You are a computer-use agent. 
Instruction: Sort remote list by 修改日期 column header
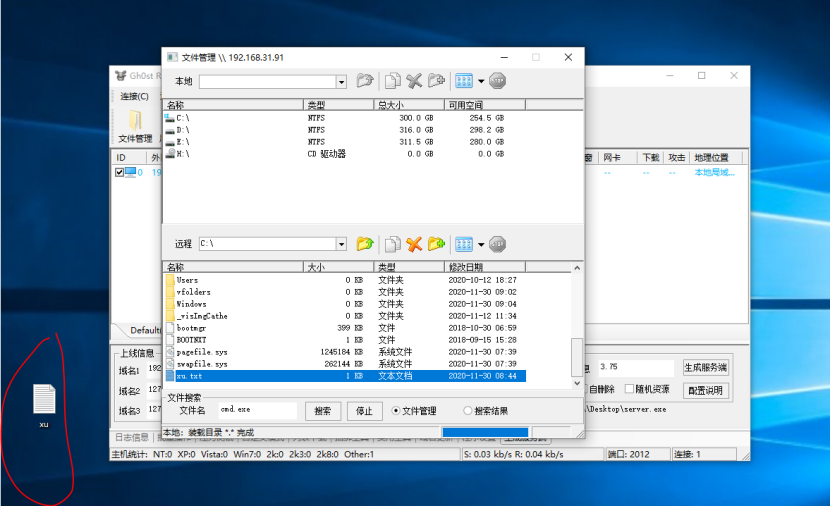click(485, 267)
